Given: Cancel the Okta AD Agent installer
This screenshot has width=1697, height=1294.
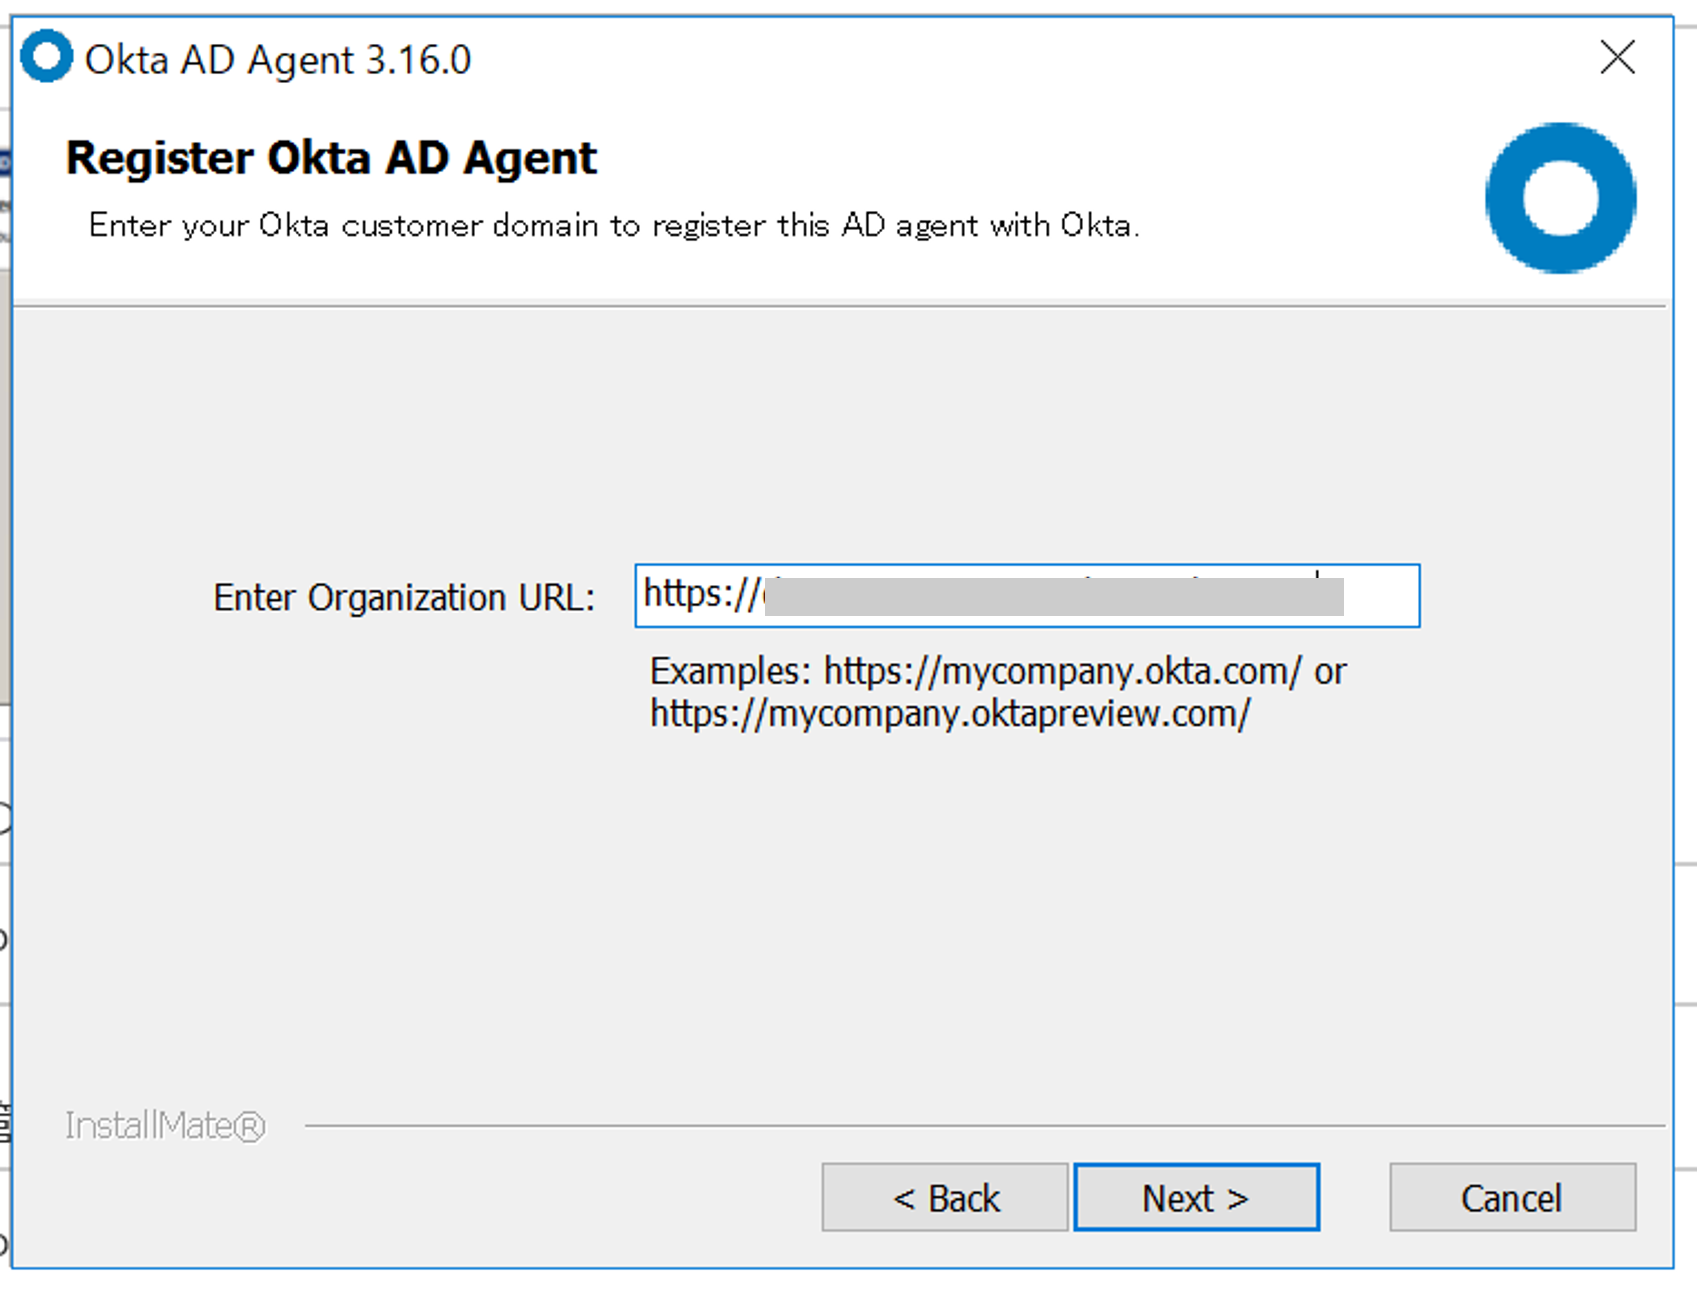Looking at the screenshot, I should point(1512,1197).
